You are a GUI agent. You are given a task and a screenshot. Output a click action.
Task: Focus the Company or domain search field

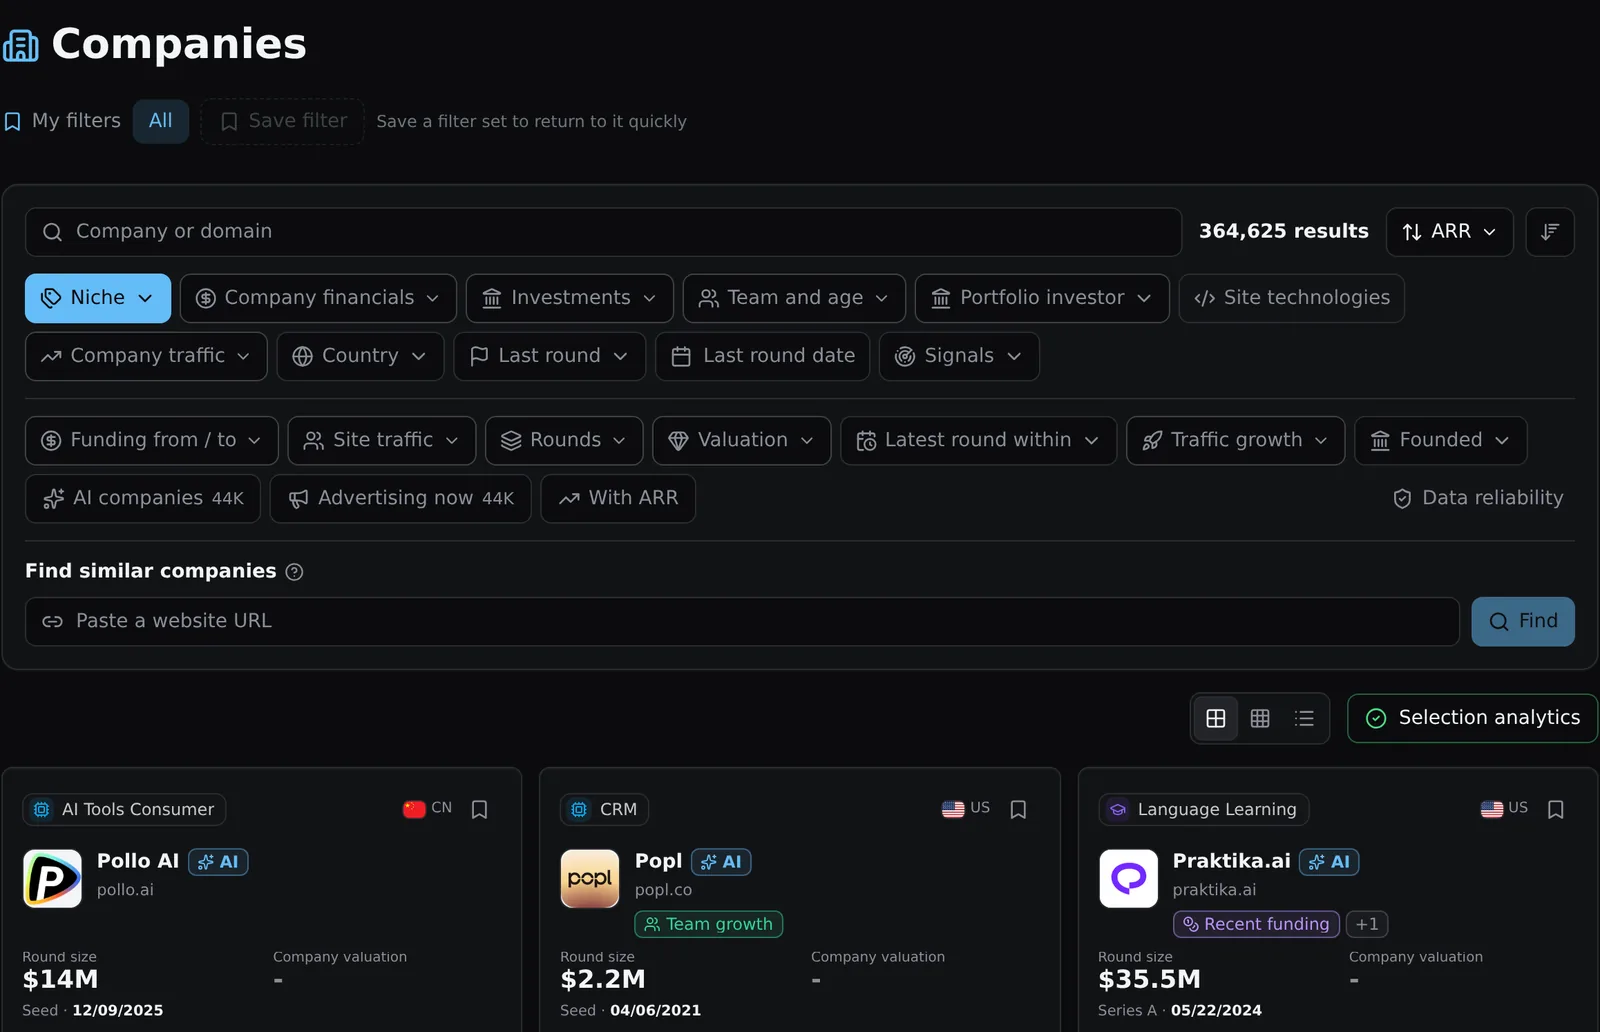[603, 232]
